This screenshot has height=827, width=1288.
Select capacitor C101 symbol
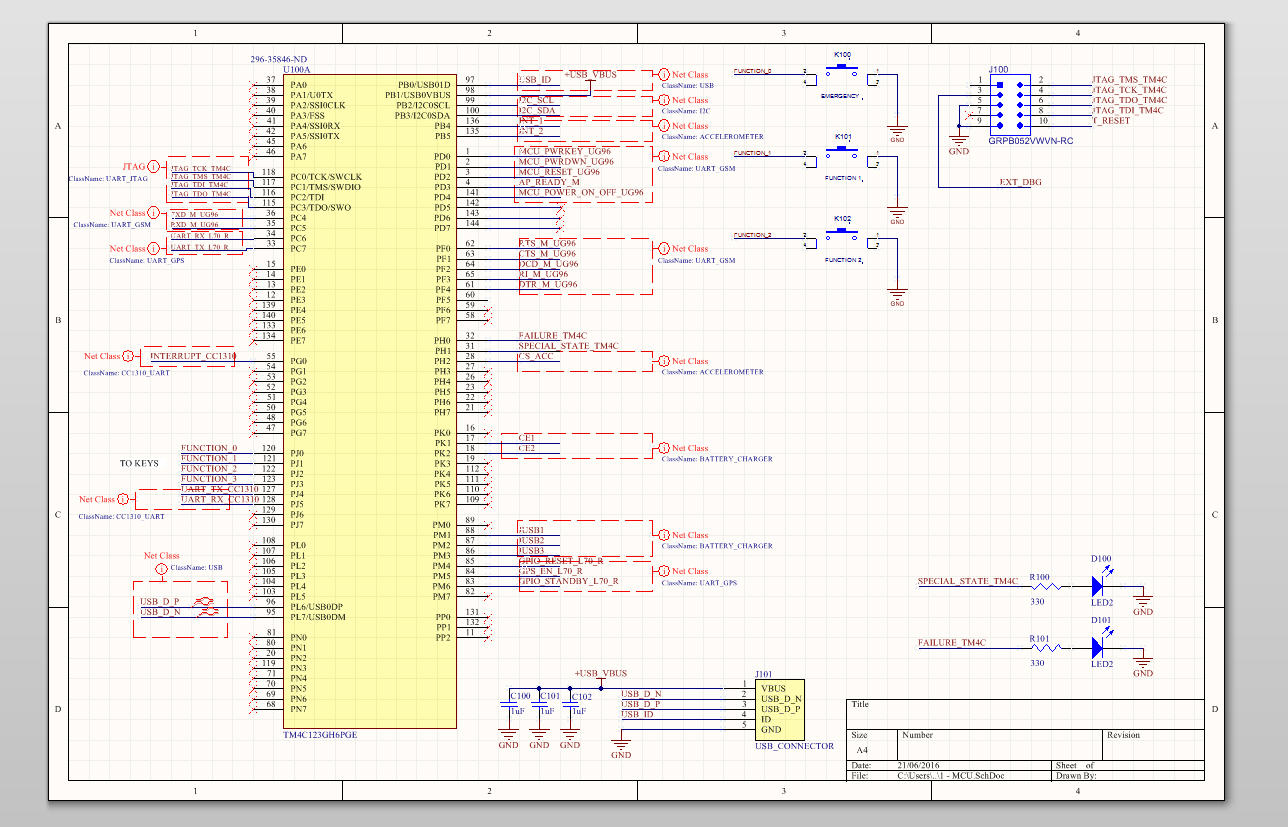click(x=540, y=705)
